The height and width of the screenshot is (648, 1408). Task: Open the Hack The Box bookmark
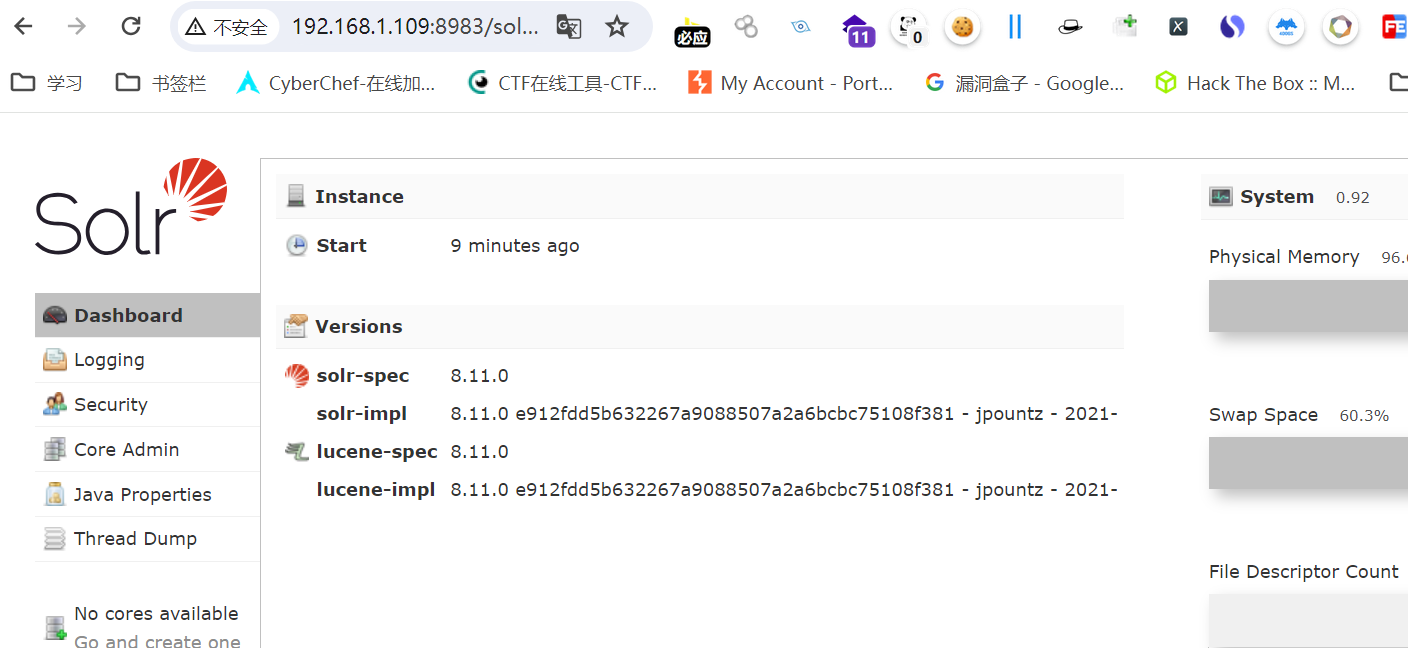1255,83
